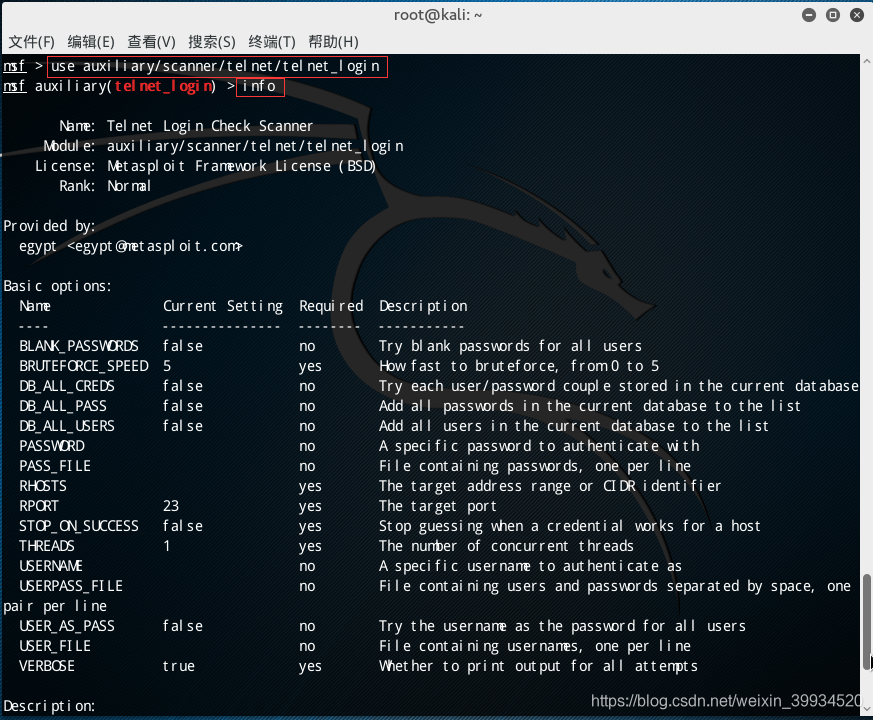This screenshot has width=873, height=720.
Task: Click the window title root@kali: ~
Action: click(x=438, y=15)
